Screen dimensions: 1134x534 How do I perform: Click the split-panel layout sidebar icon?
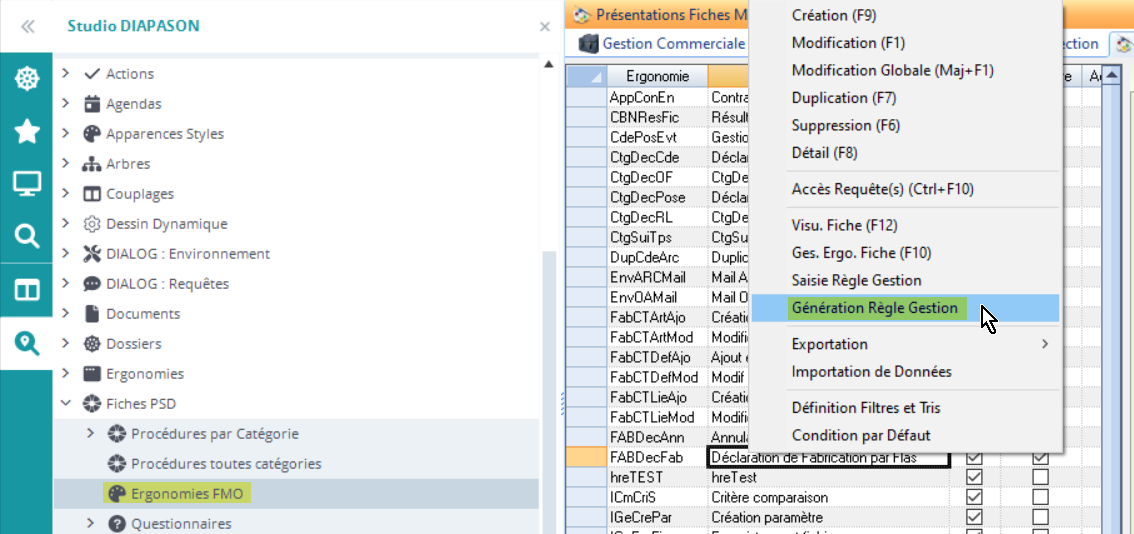[x=26, y=290]
